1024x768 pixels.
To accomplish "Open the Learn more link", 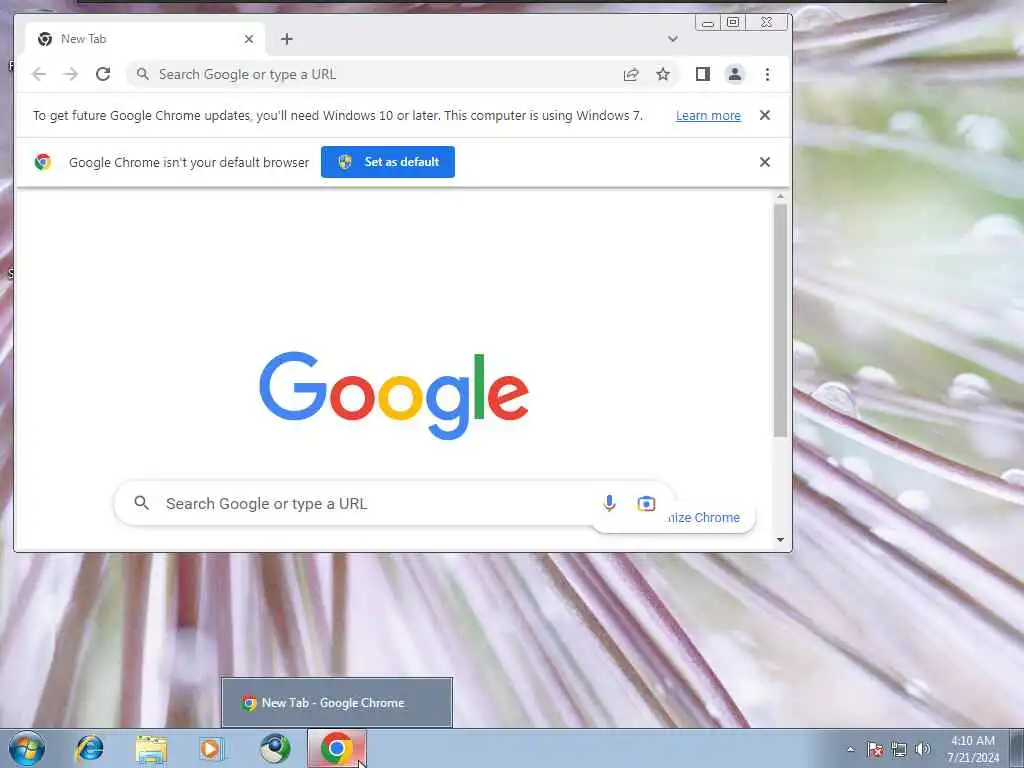I will click(x=708, y=116).
